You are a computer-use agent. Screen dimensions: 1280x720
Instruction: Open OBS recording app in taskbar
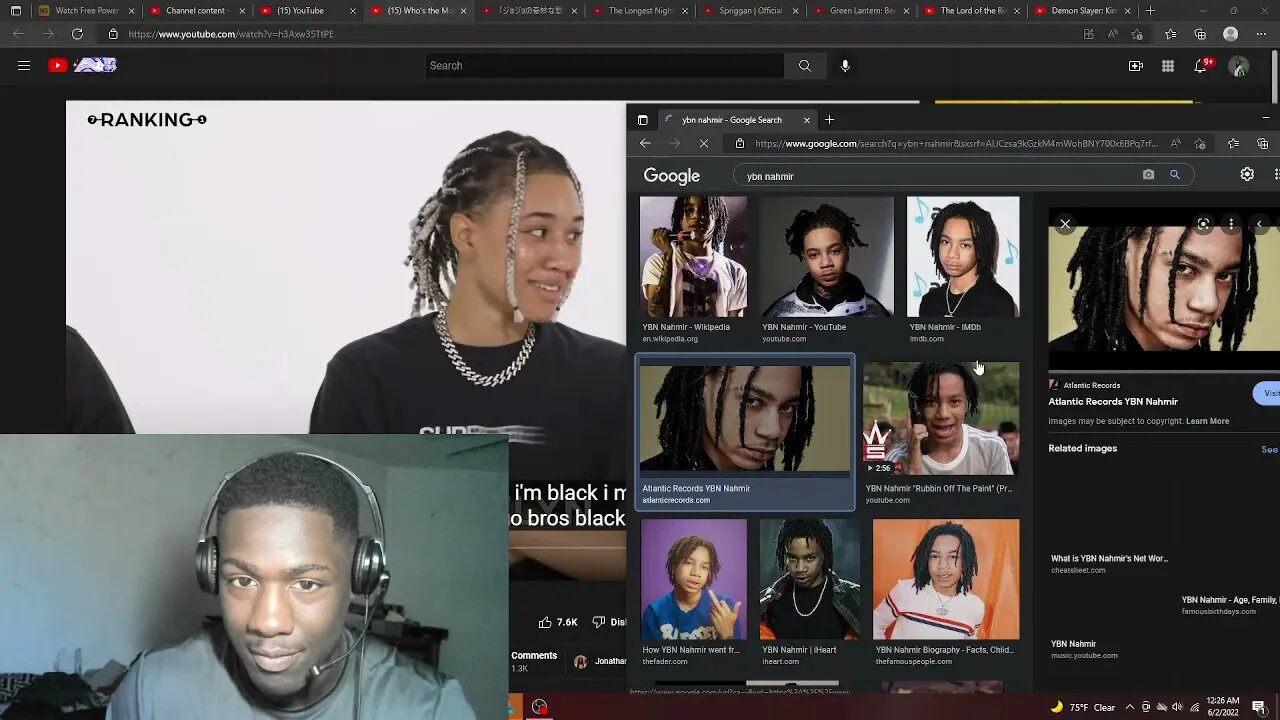[540, 707]
